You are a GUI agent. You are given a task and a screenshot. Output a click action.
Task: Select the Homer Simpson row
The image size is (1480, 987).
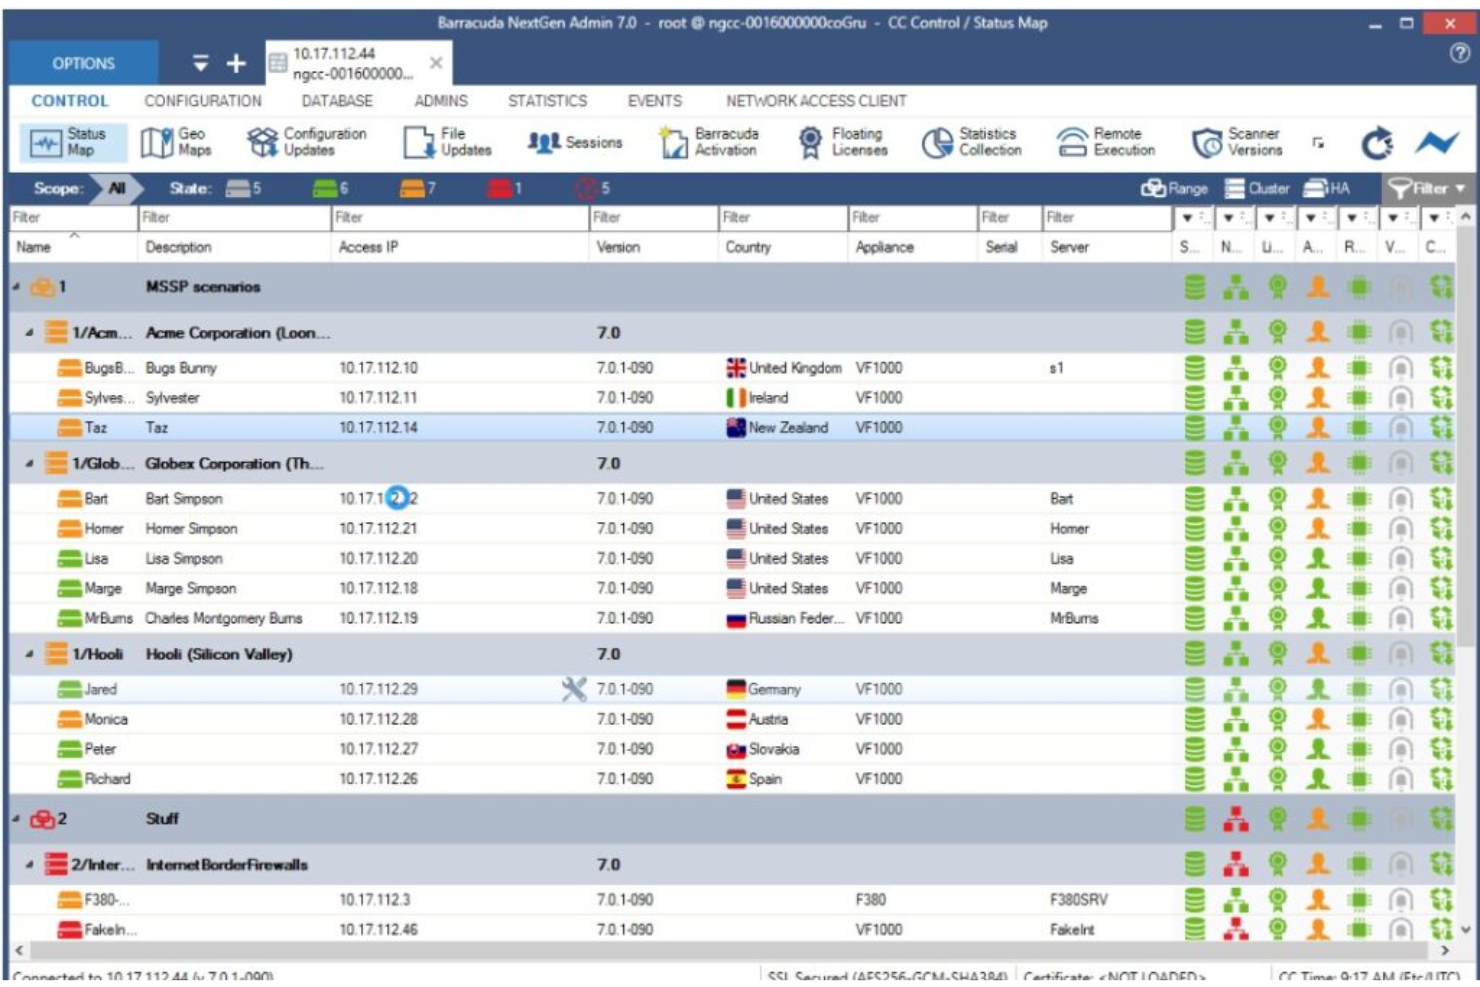733,528
